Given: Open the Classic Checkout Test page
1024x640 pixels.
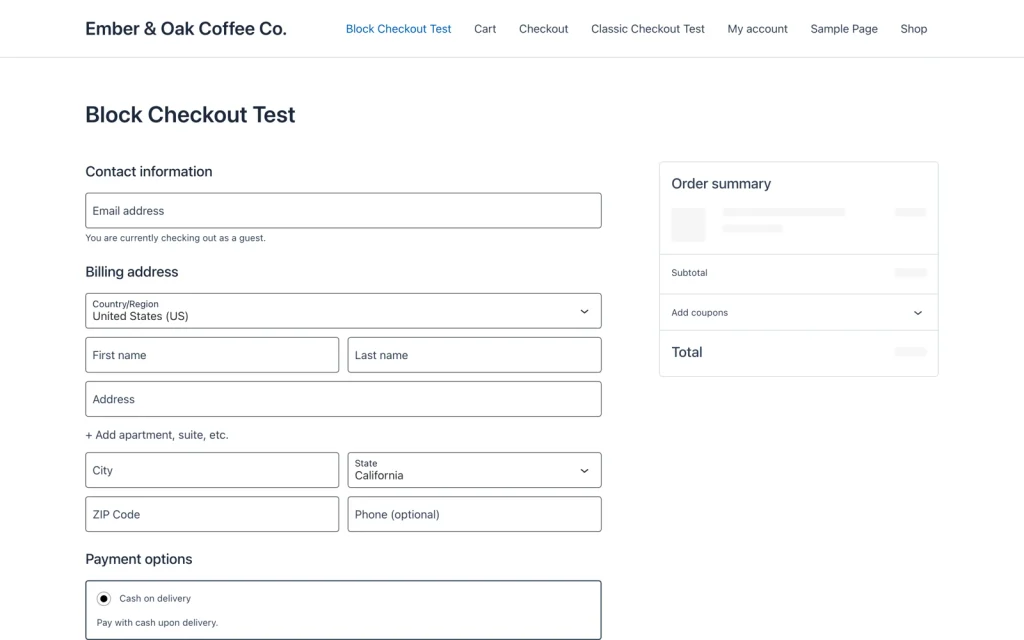Looking at the screenshot, I should [x=648, y=29].
